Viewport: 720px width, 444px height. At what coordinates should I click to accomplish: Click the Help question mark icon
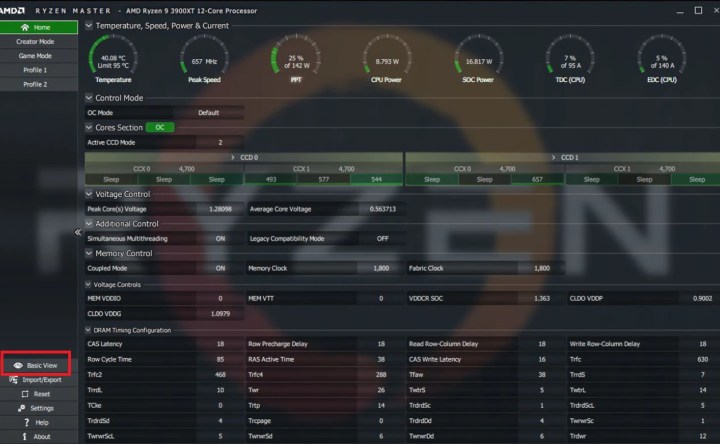[26, 422]
